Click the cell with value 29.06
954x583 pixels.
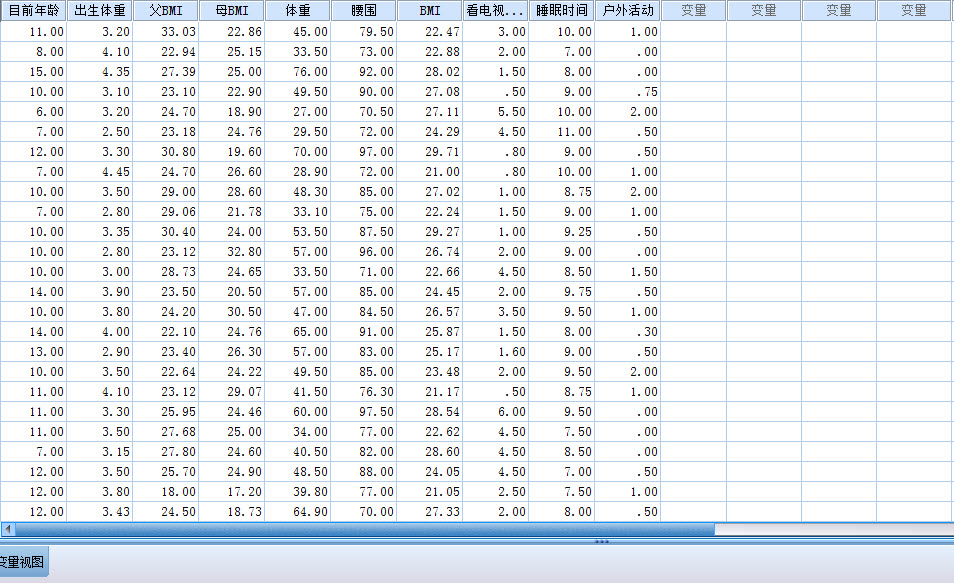click(166, 212)
